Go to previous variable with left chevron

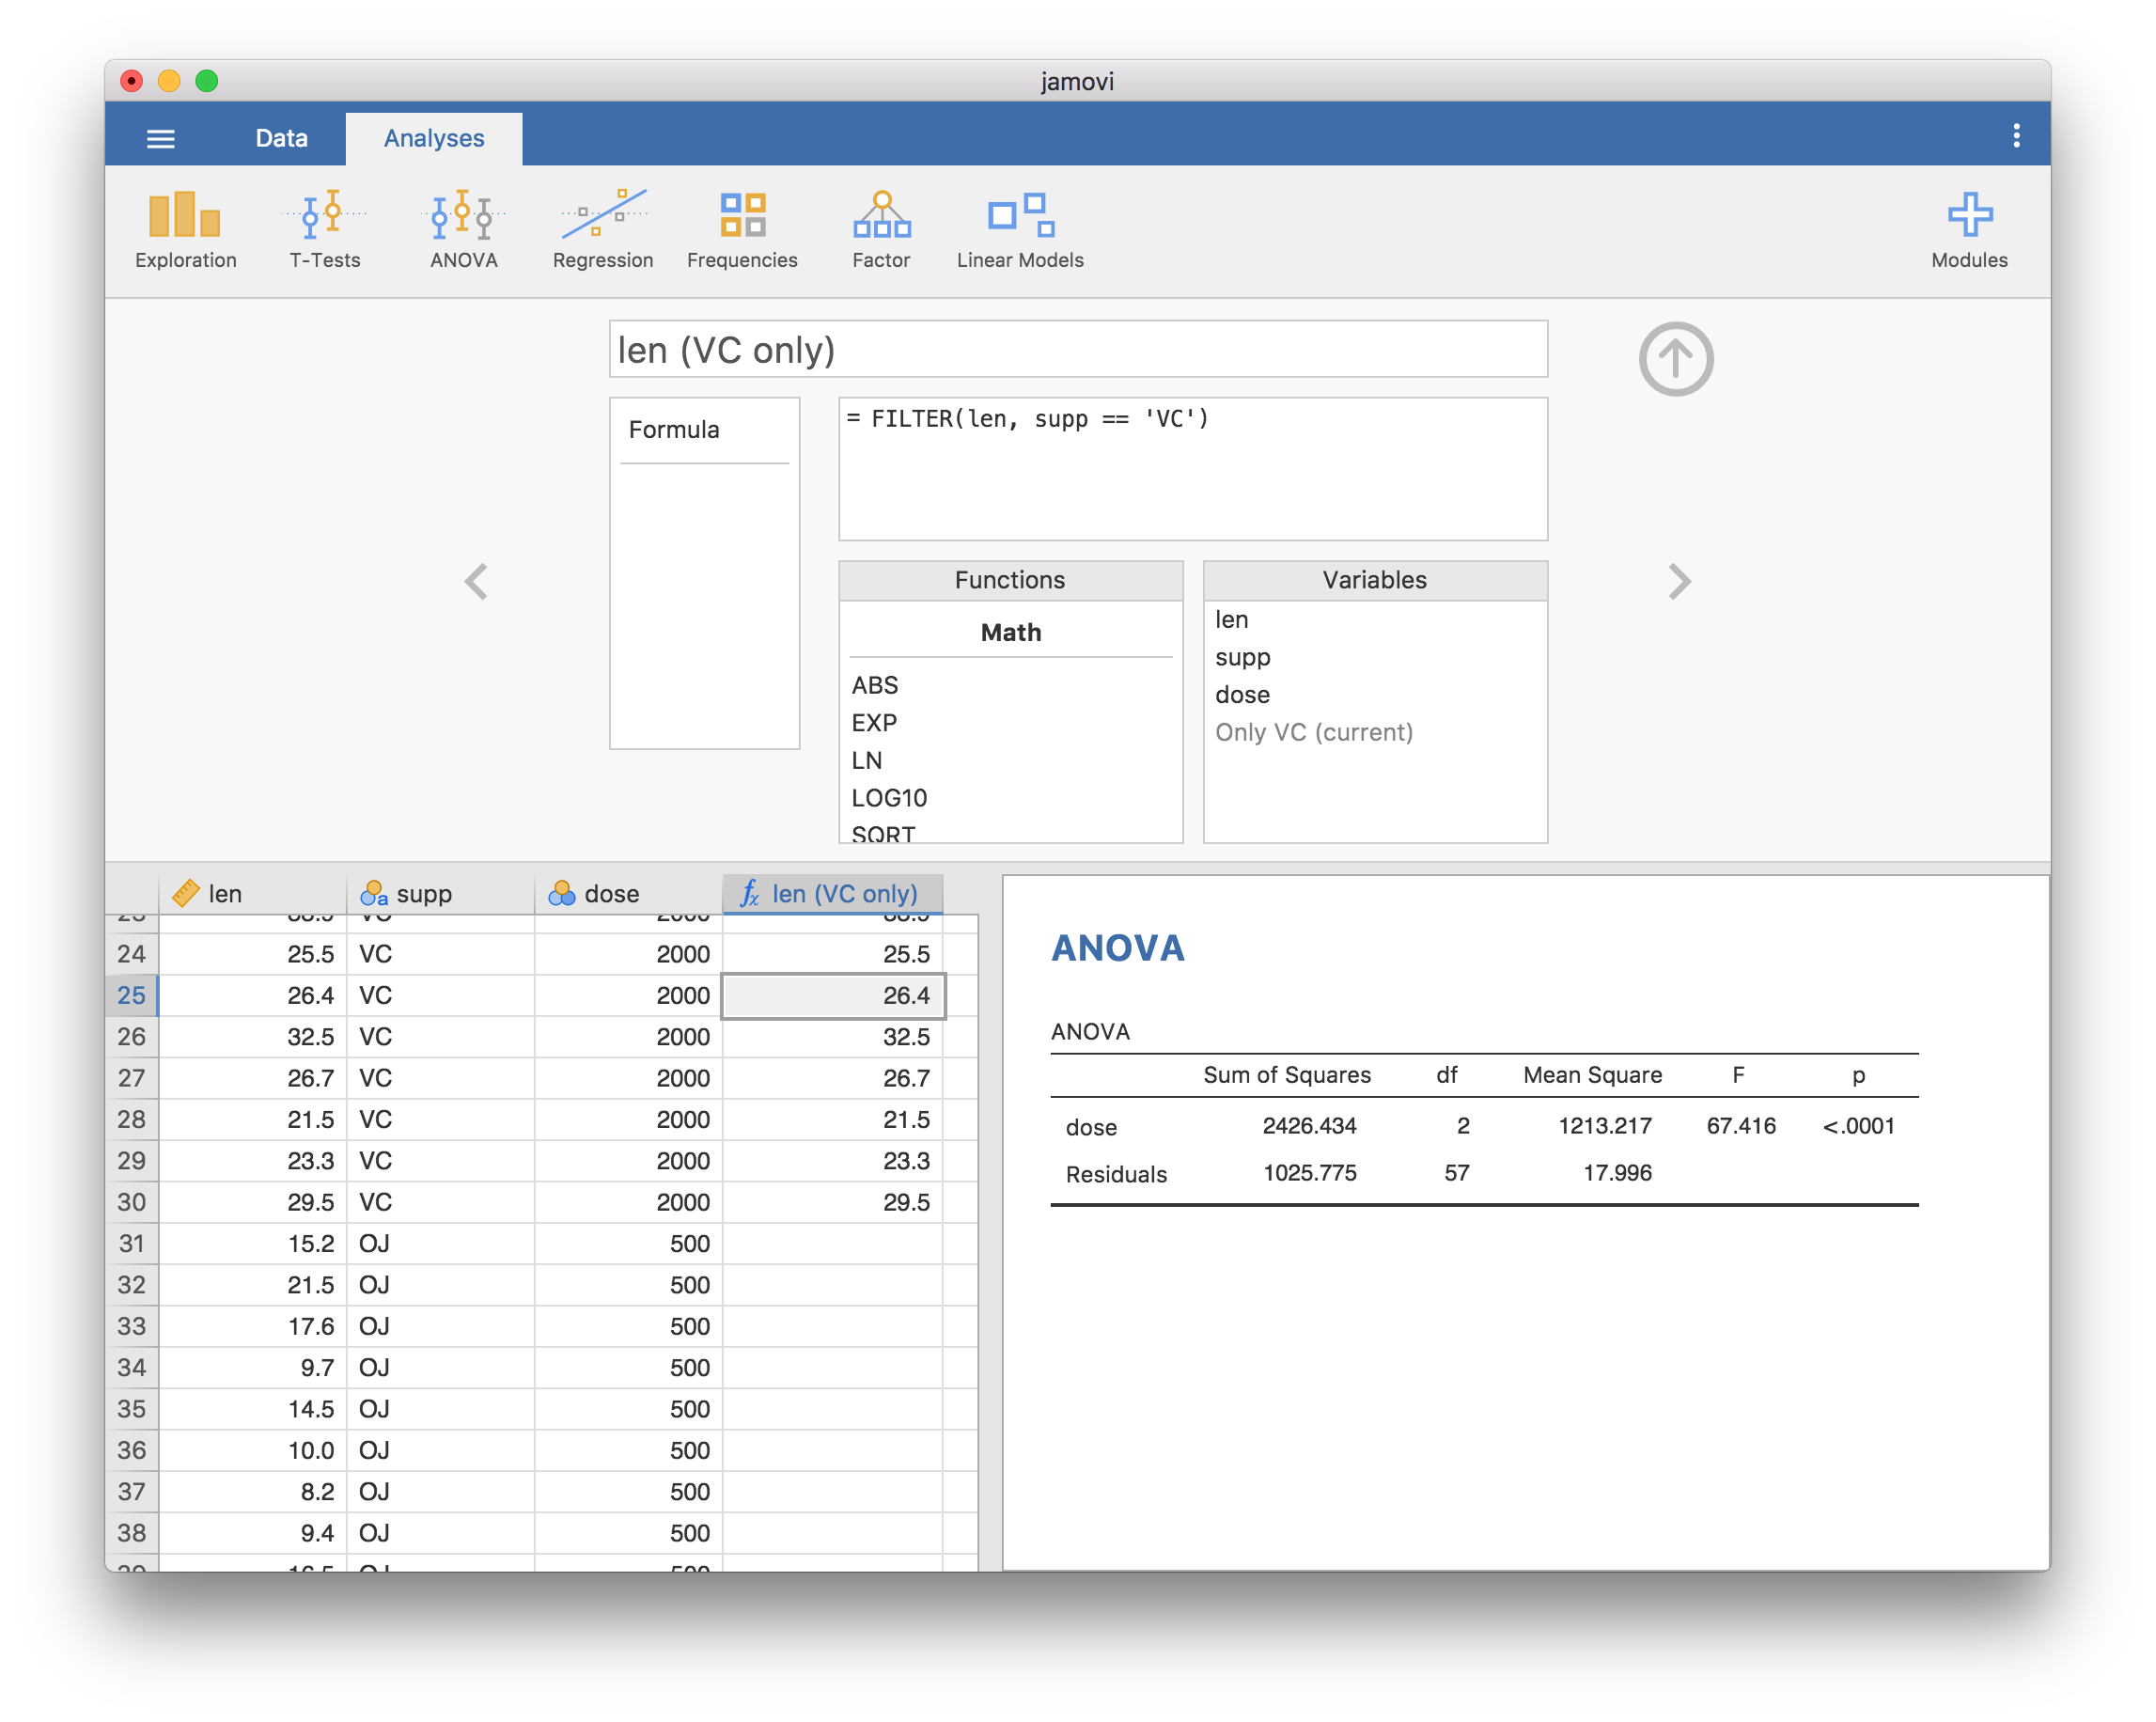coord(476,581)
